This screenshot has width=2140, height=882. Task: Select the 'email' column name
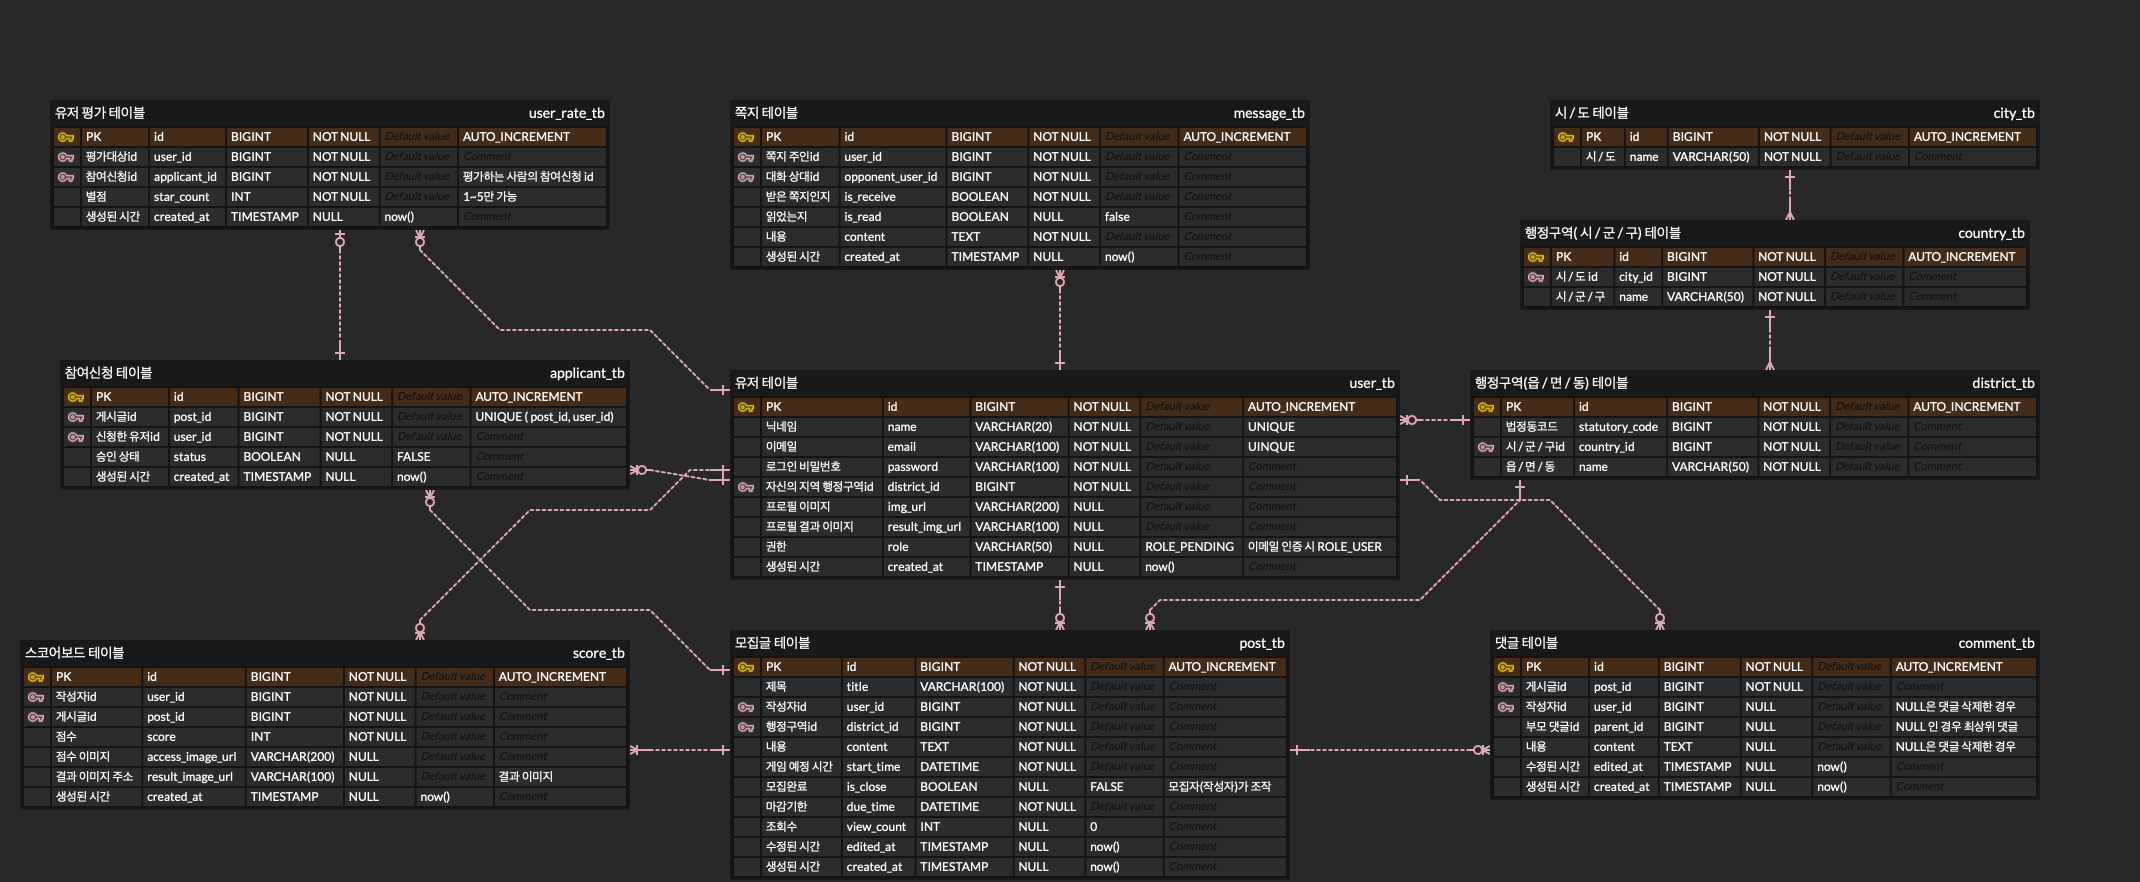[902, 447]
